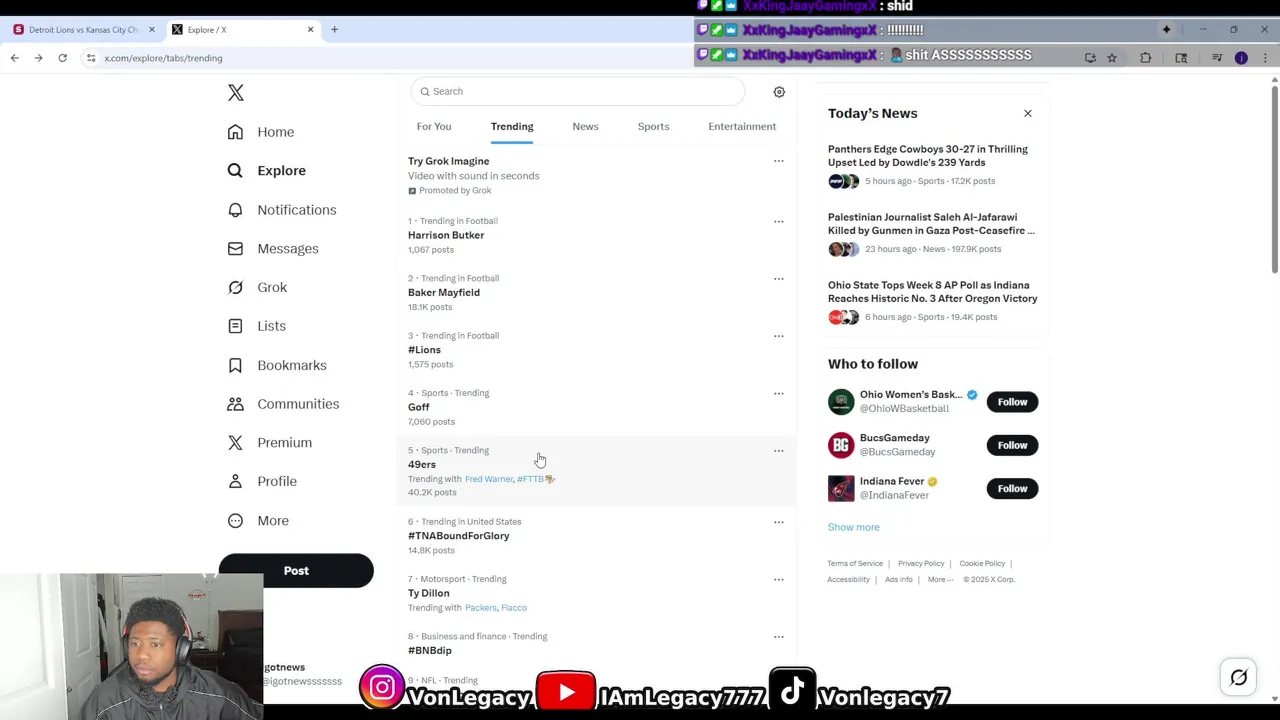Viewport: 1280px width, 720px height.
Task: Open more options for Baker Mayfield trend
Action: click(778, 279)
